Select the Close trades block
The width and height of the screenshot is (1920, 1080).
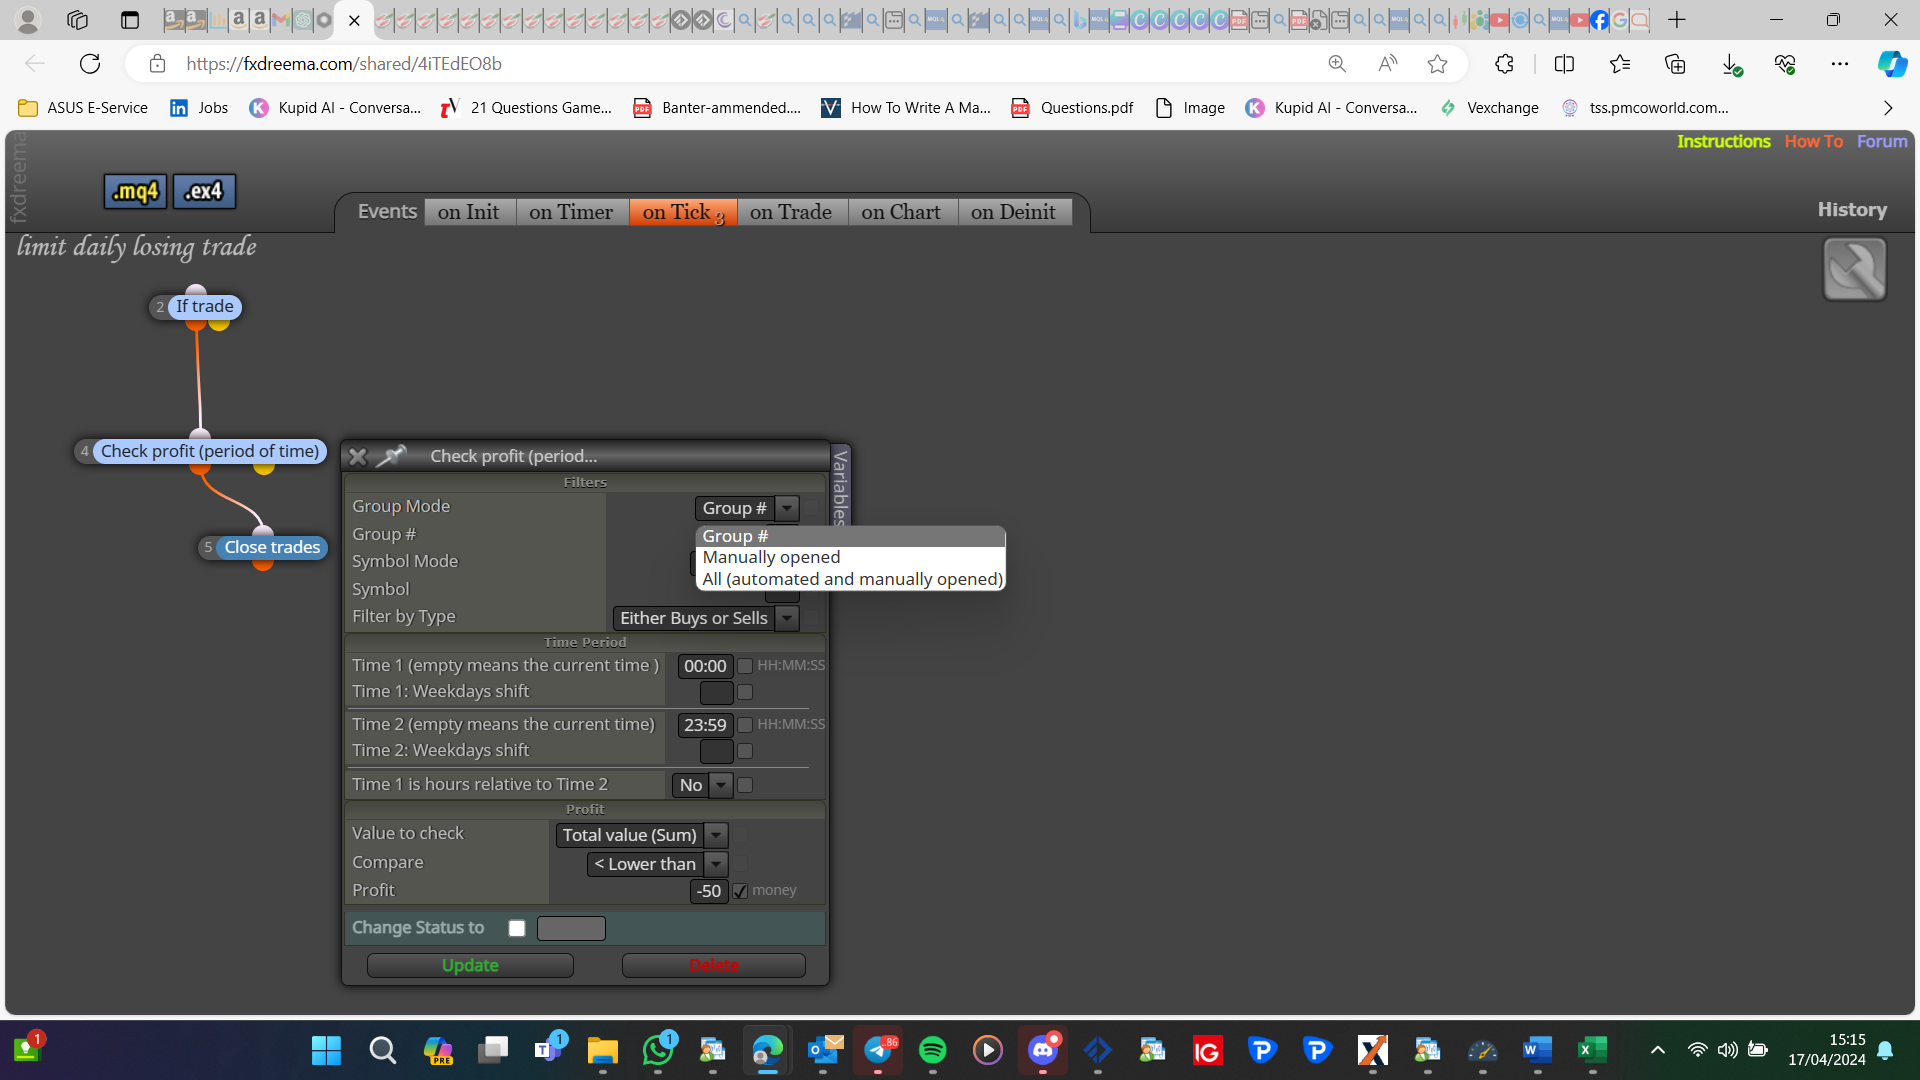272,547
